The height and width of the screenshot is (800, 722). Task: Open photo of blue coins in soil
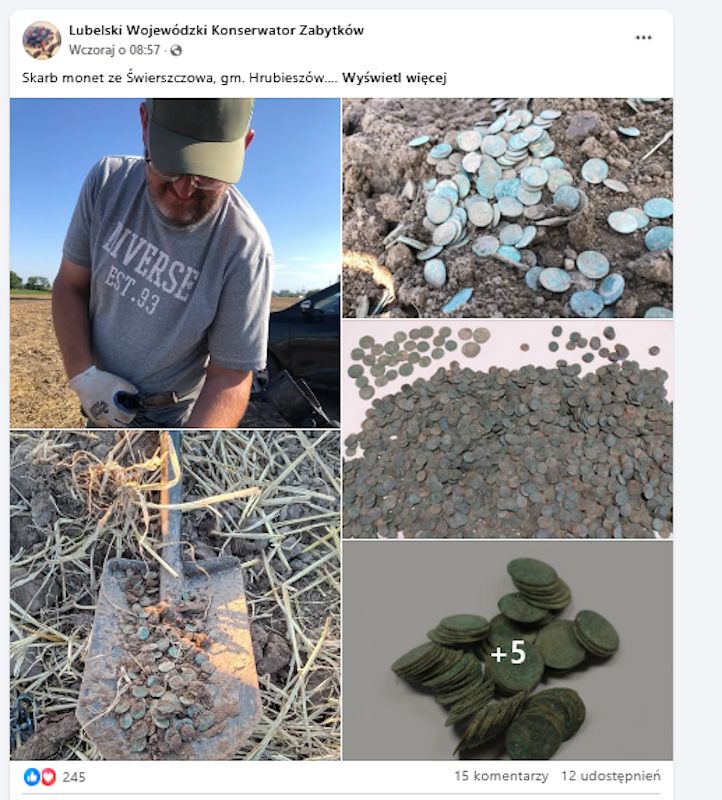[x=507, y=208]
